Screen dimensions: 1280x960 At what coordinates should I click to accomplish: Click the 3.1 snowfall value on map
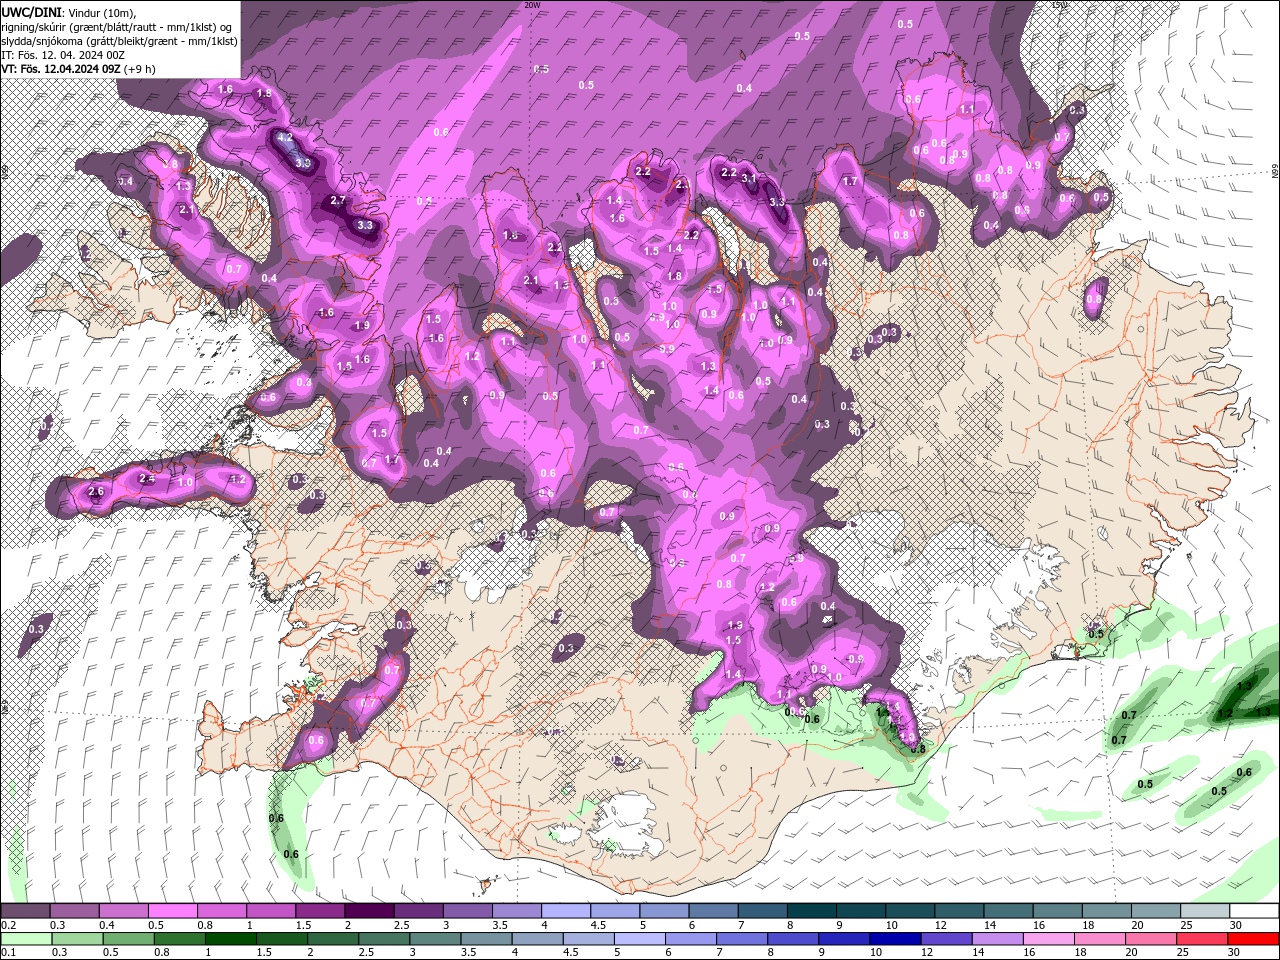click(x=748, y=179)
